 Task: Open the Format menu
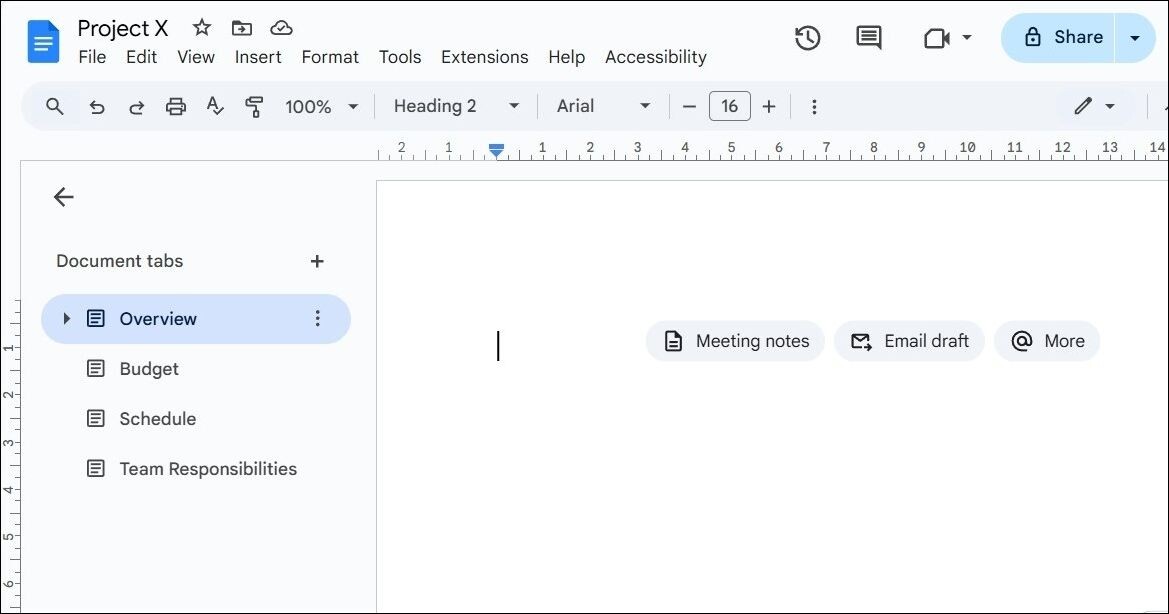(330, 57)
